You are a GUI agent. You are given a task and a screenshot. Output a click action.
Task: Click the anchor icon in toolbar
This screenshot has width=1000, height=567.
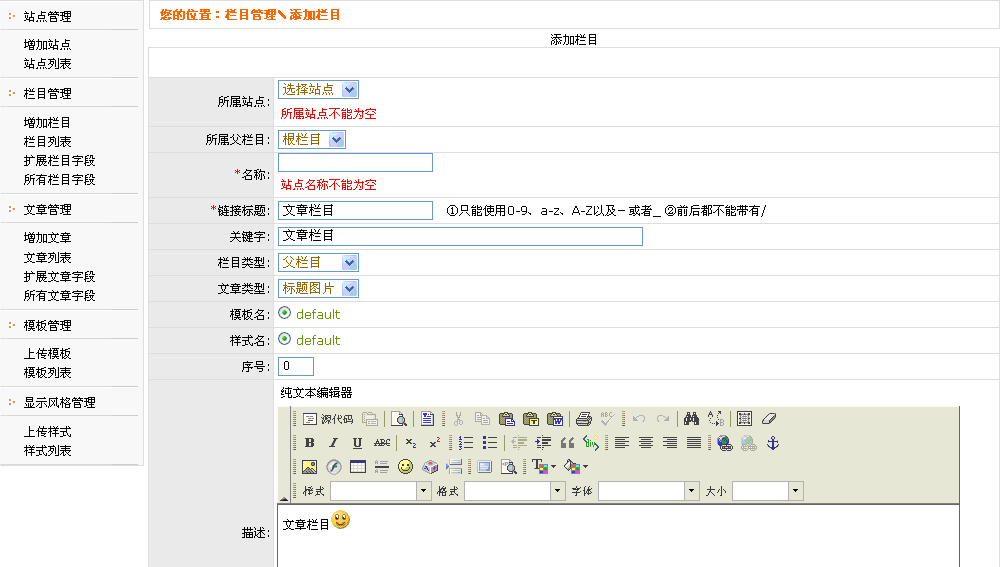tap(772, 443)
